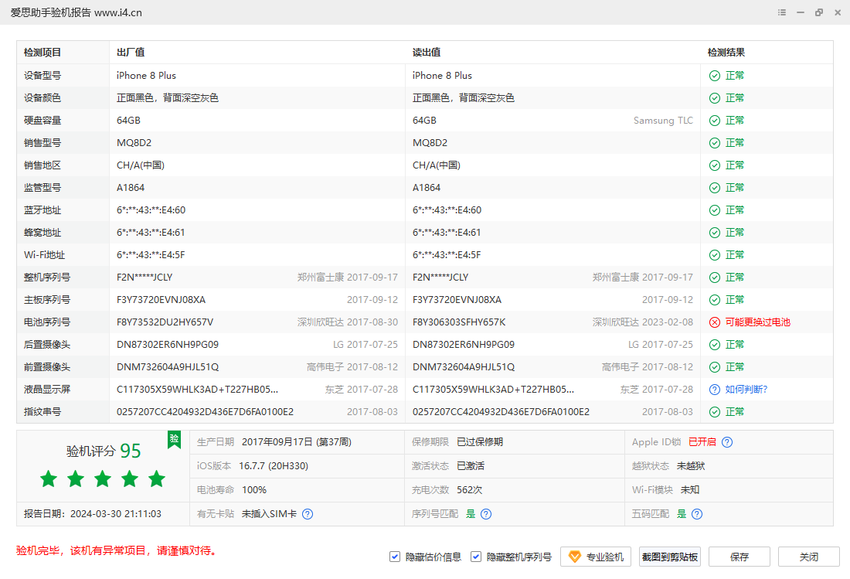Screen dimensions: 850x579
Task: Click the green 验 badge ribbon
Action: [174, 440]
